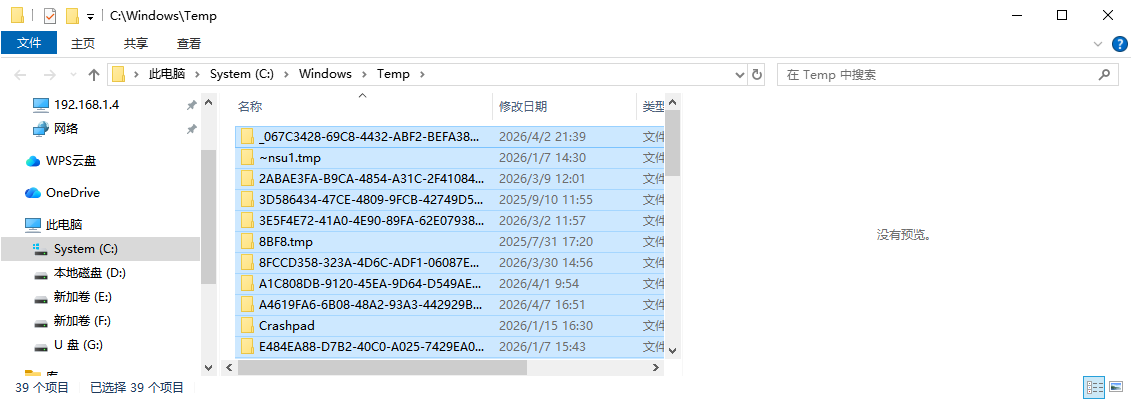Open the 文件 menu tab
The height and width of the screenshot is (400, 1132).
[29, 43]
